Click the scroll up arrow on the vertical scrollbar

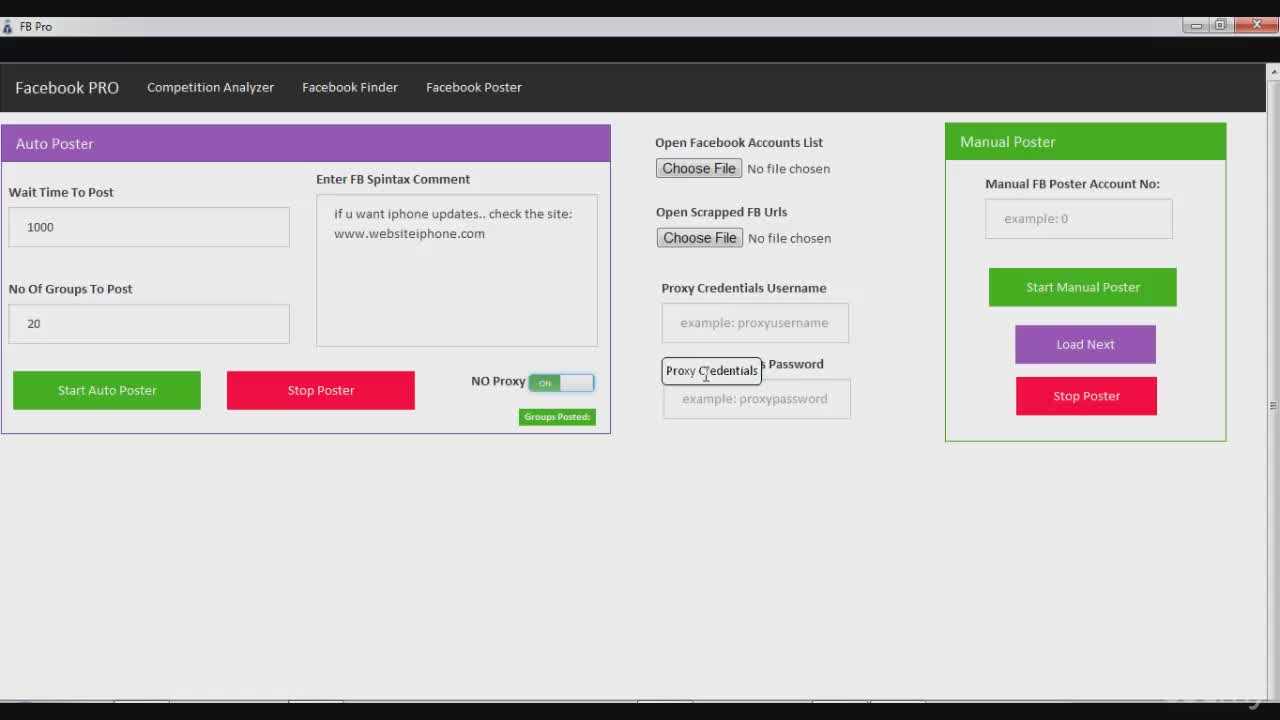point(1273,72)
